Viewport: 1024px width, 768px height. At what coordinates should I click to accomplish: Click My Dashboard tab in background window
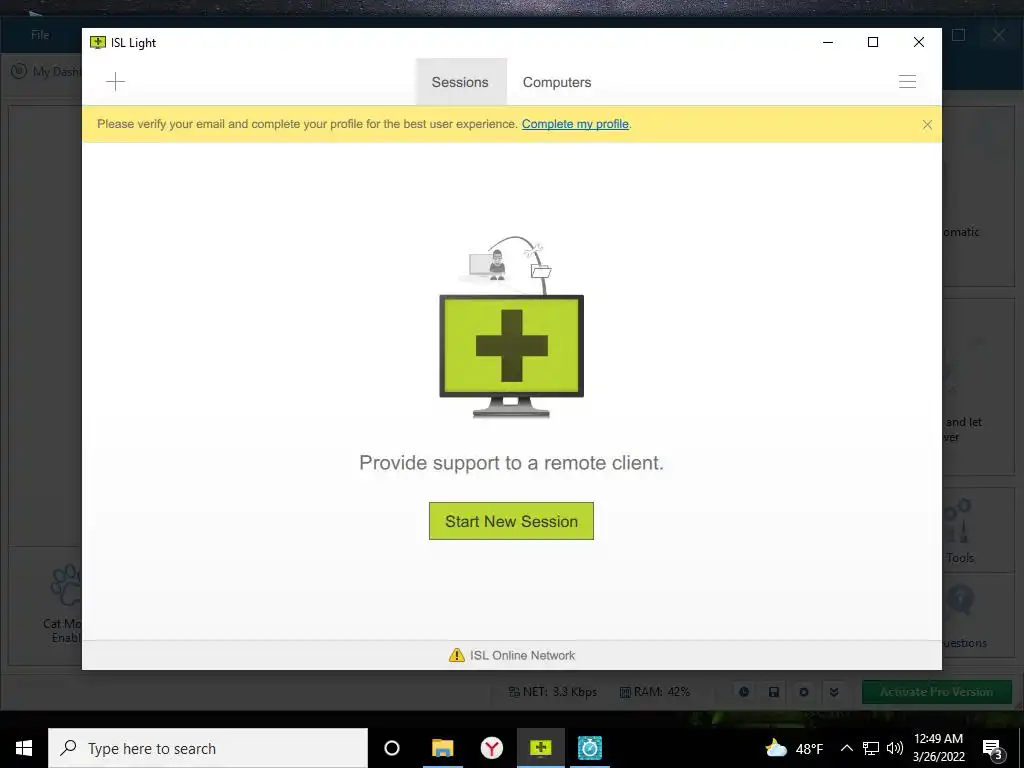pyautogui.click(x=46, y=71)
